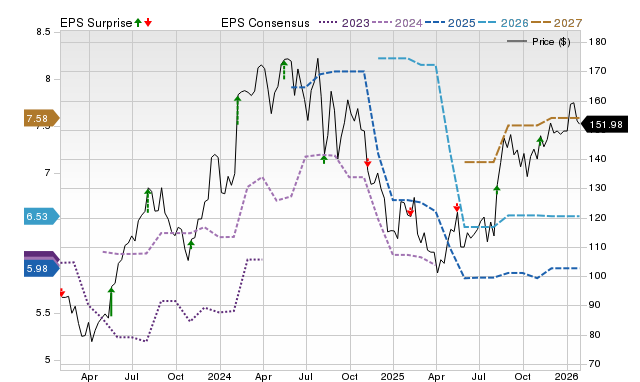Click the brown 7.58 value tag
The image size is (640, 382).
[41, 118]
